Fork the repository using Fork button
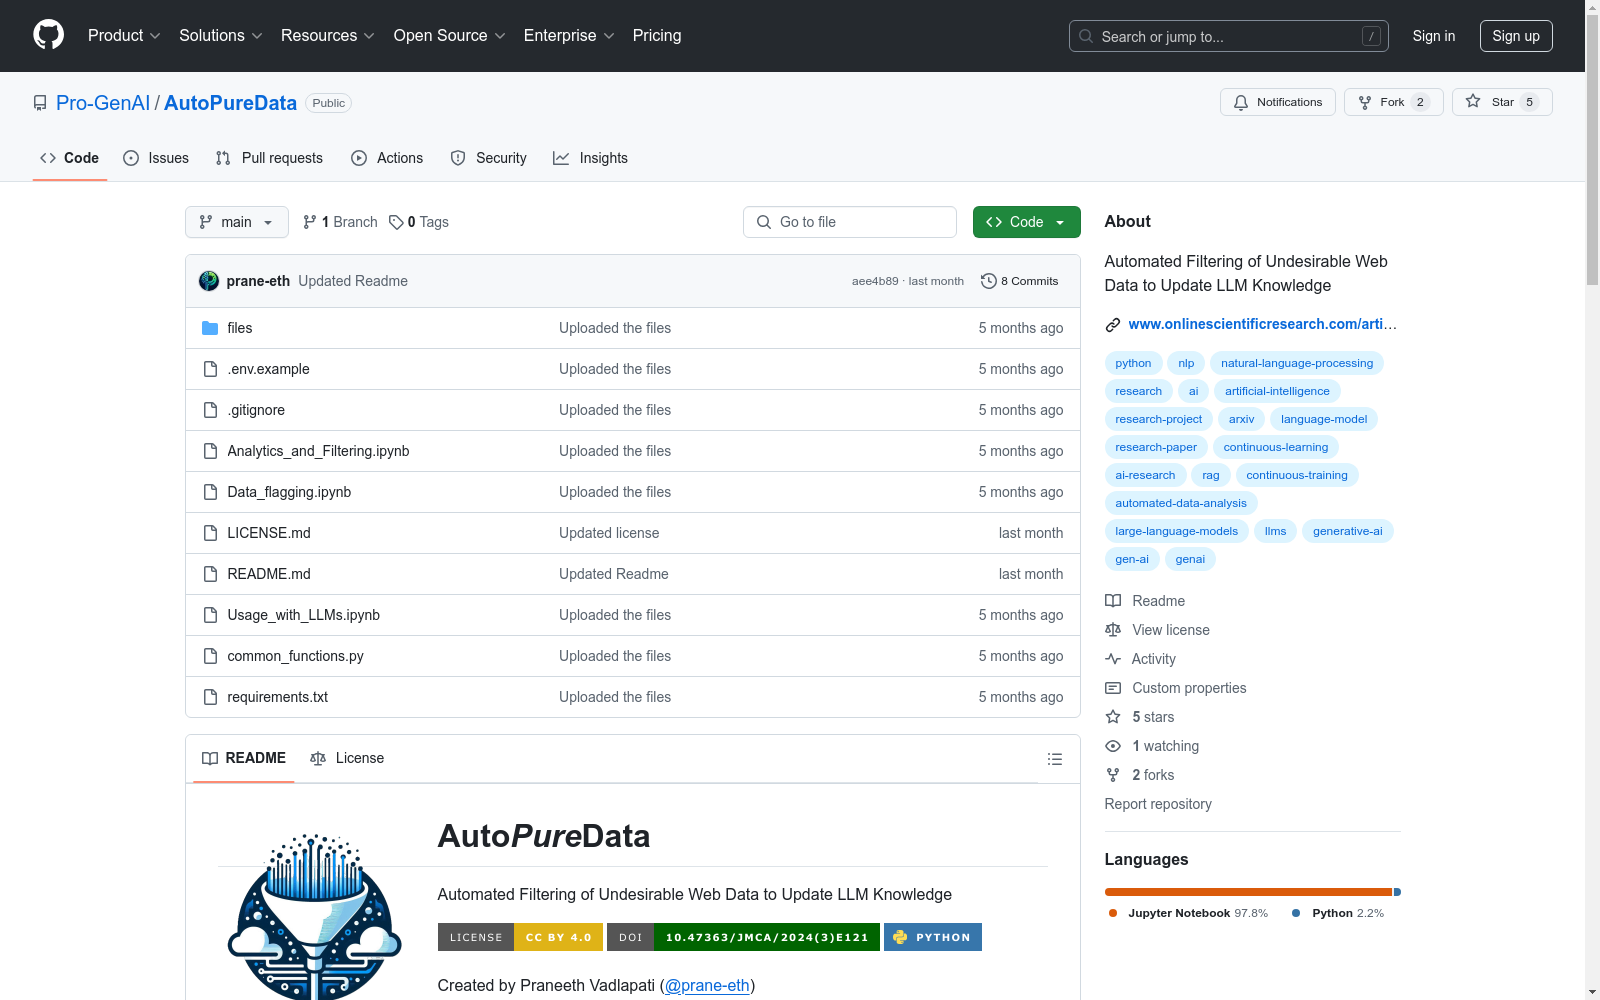The height and width of the screenshot is (1000, 1600). [x=1394, y=102]
